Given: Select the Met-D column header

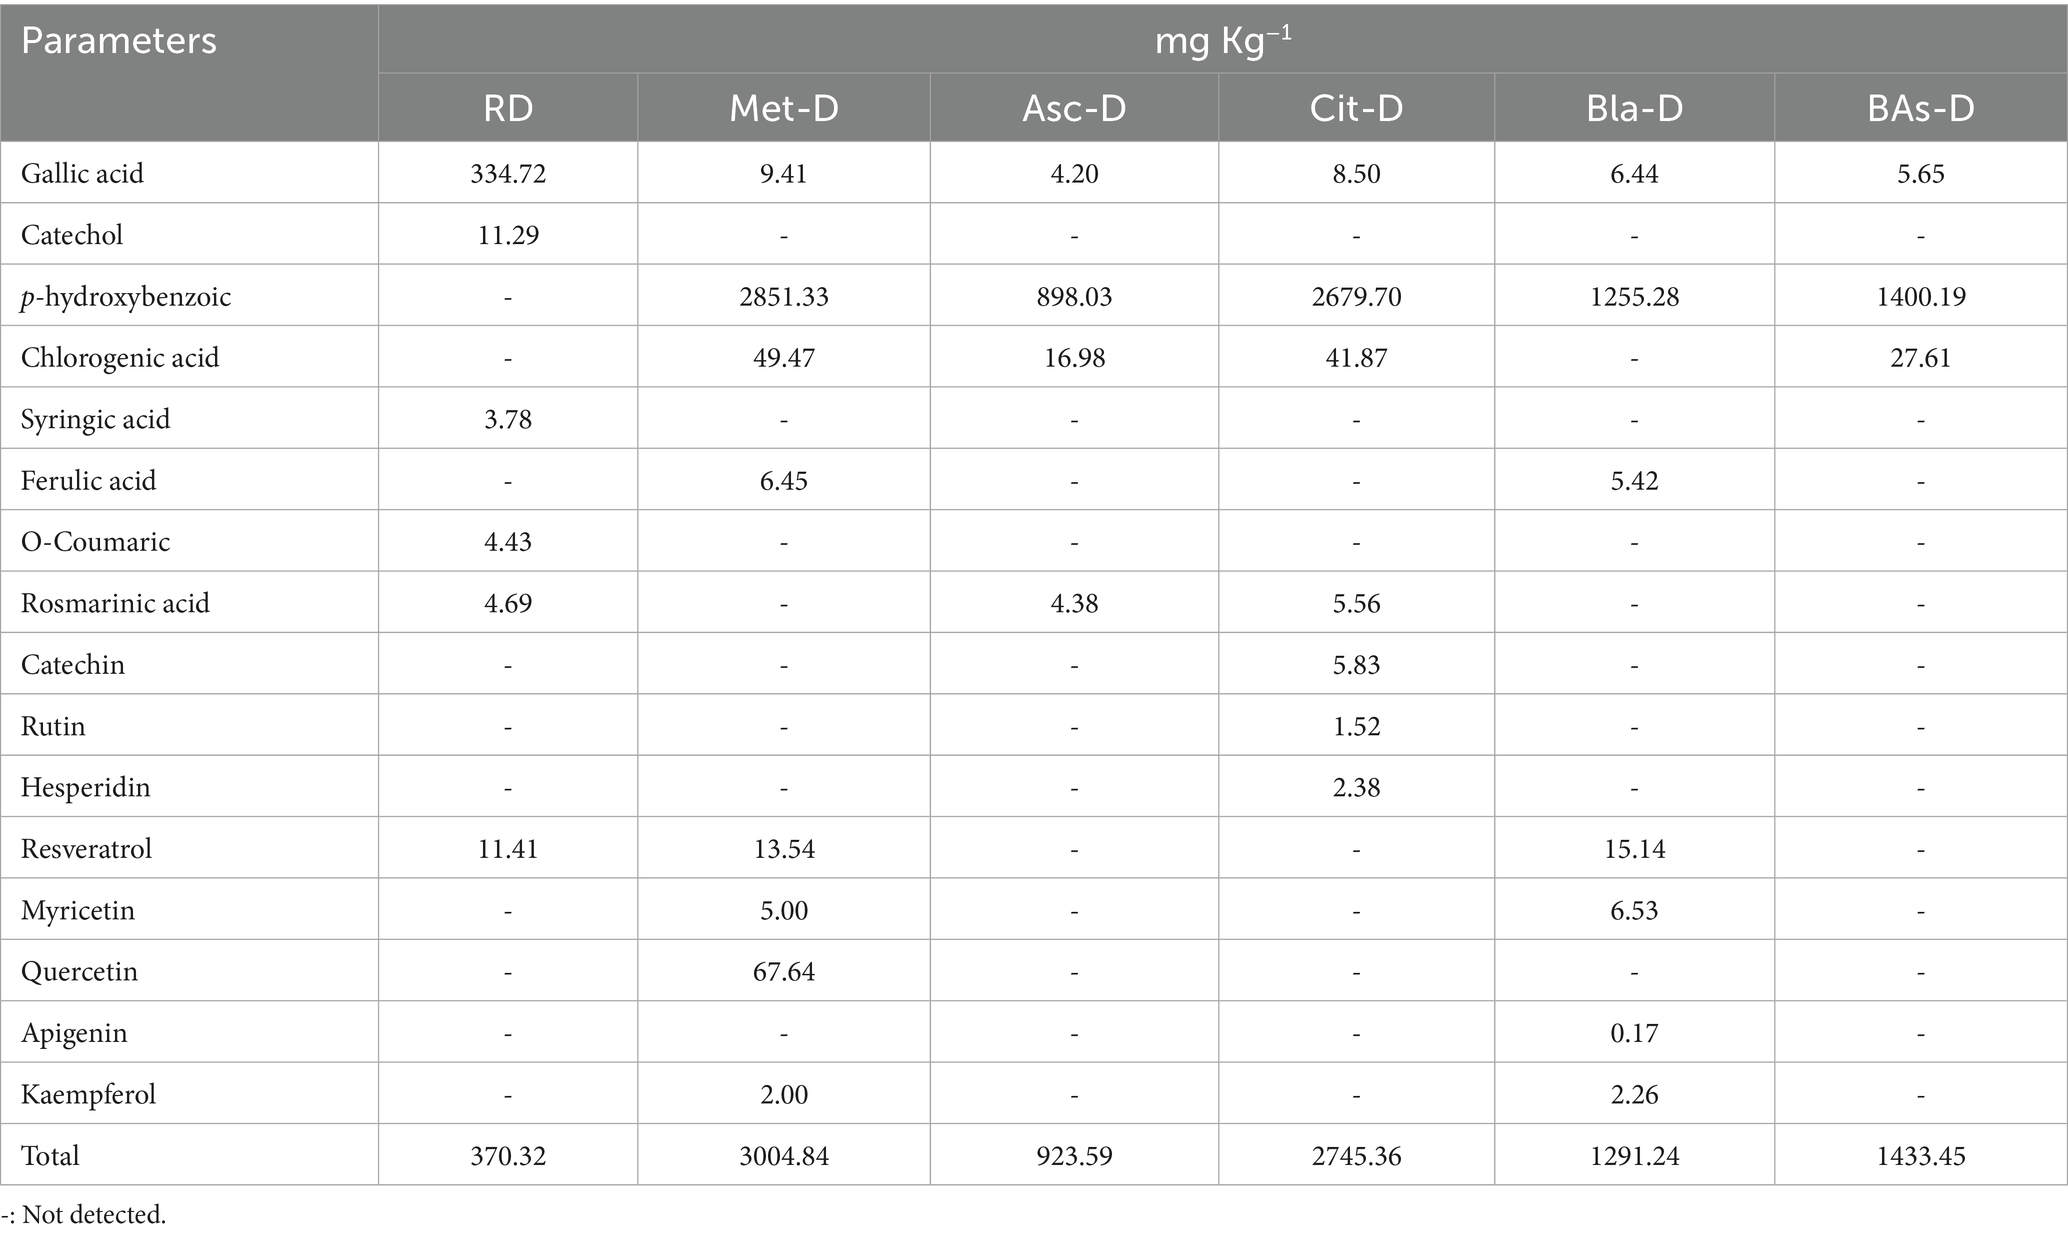Looking at the screenshot, I should 784,108.
